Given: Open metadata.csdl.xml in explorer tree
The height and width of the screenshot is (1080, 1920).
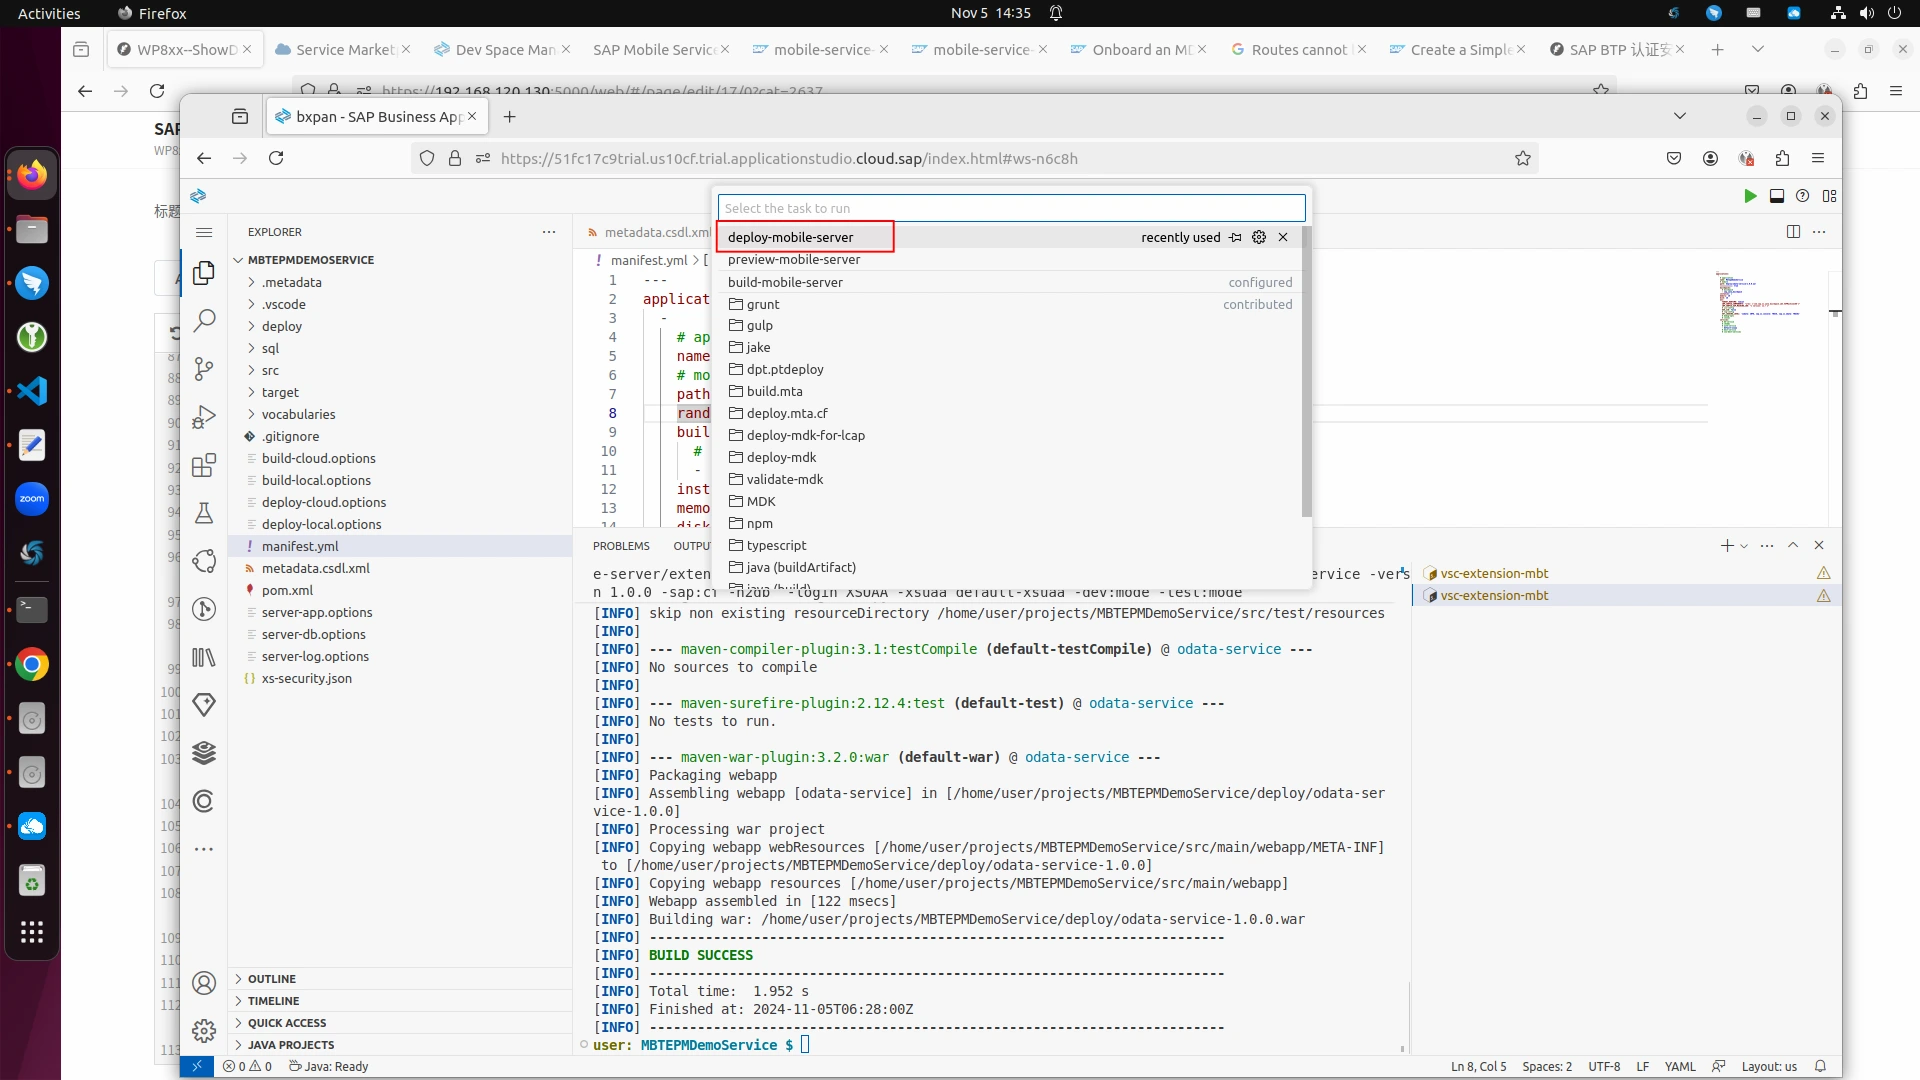Looking at the screenshot, I should coord(400,568).
